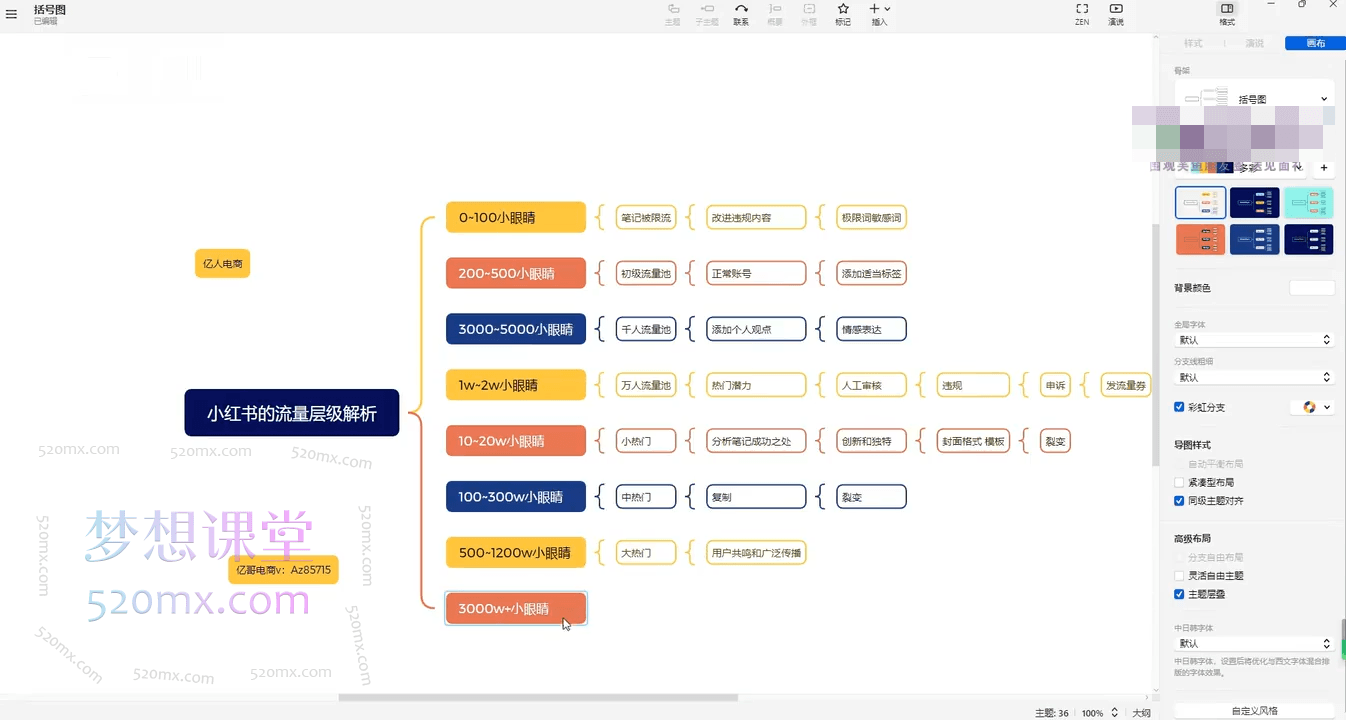This screenshot has width=1346, height=720.
Task: Click the 自定义风格 button
Action: pyautogui.click(x=1254, y=710)
